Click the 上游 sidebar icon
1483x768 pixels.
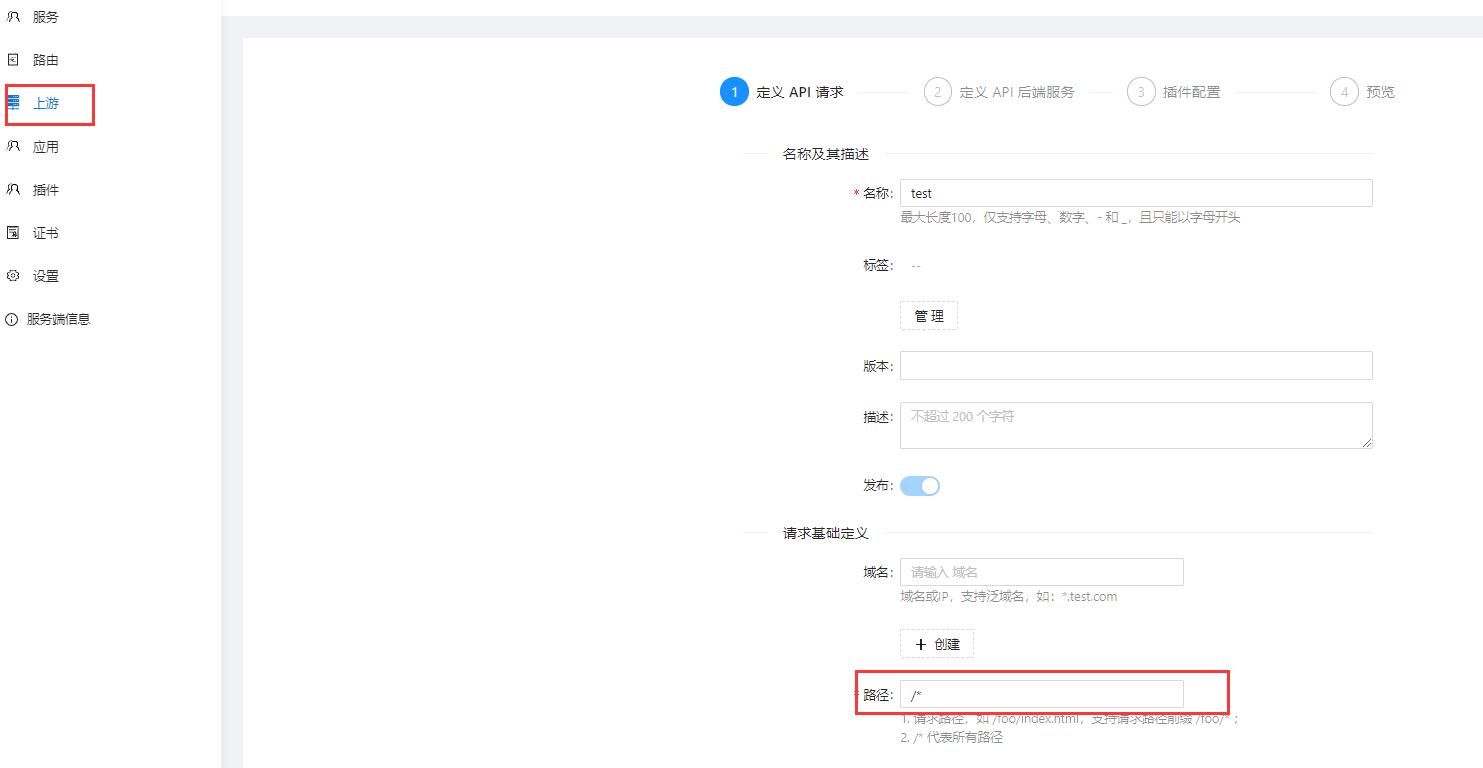[13, 103]
